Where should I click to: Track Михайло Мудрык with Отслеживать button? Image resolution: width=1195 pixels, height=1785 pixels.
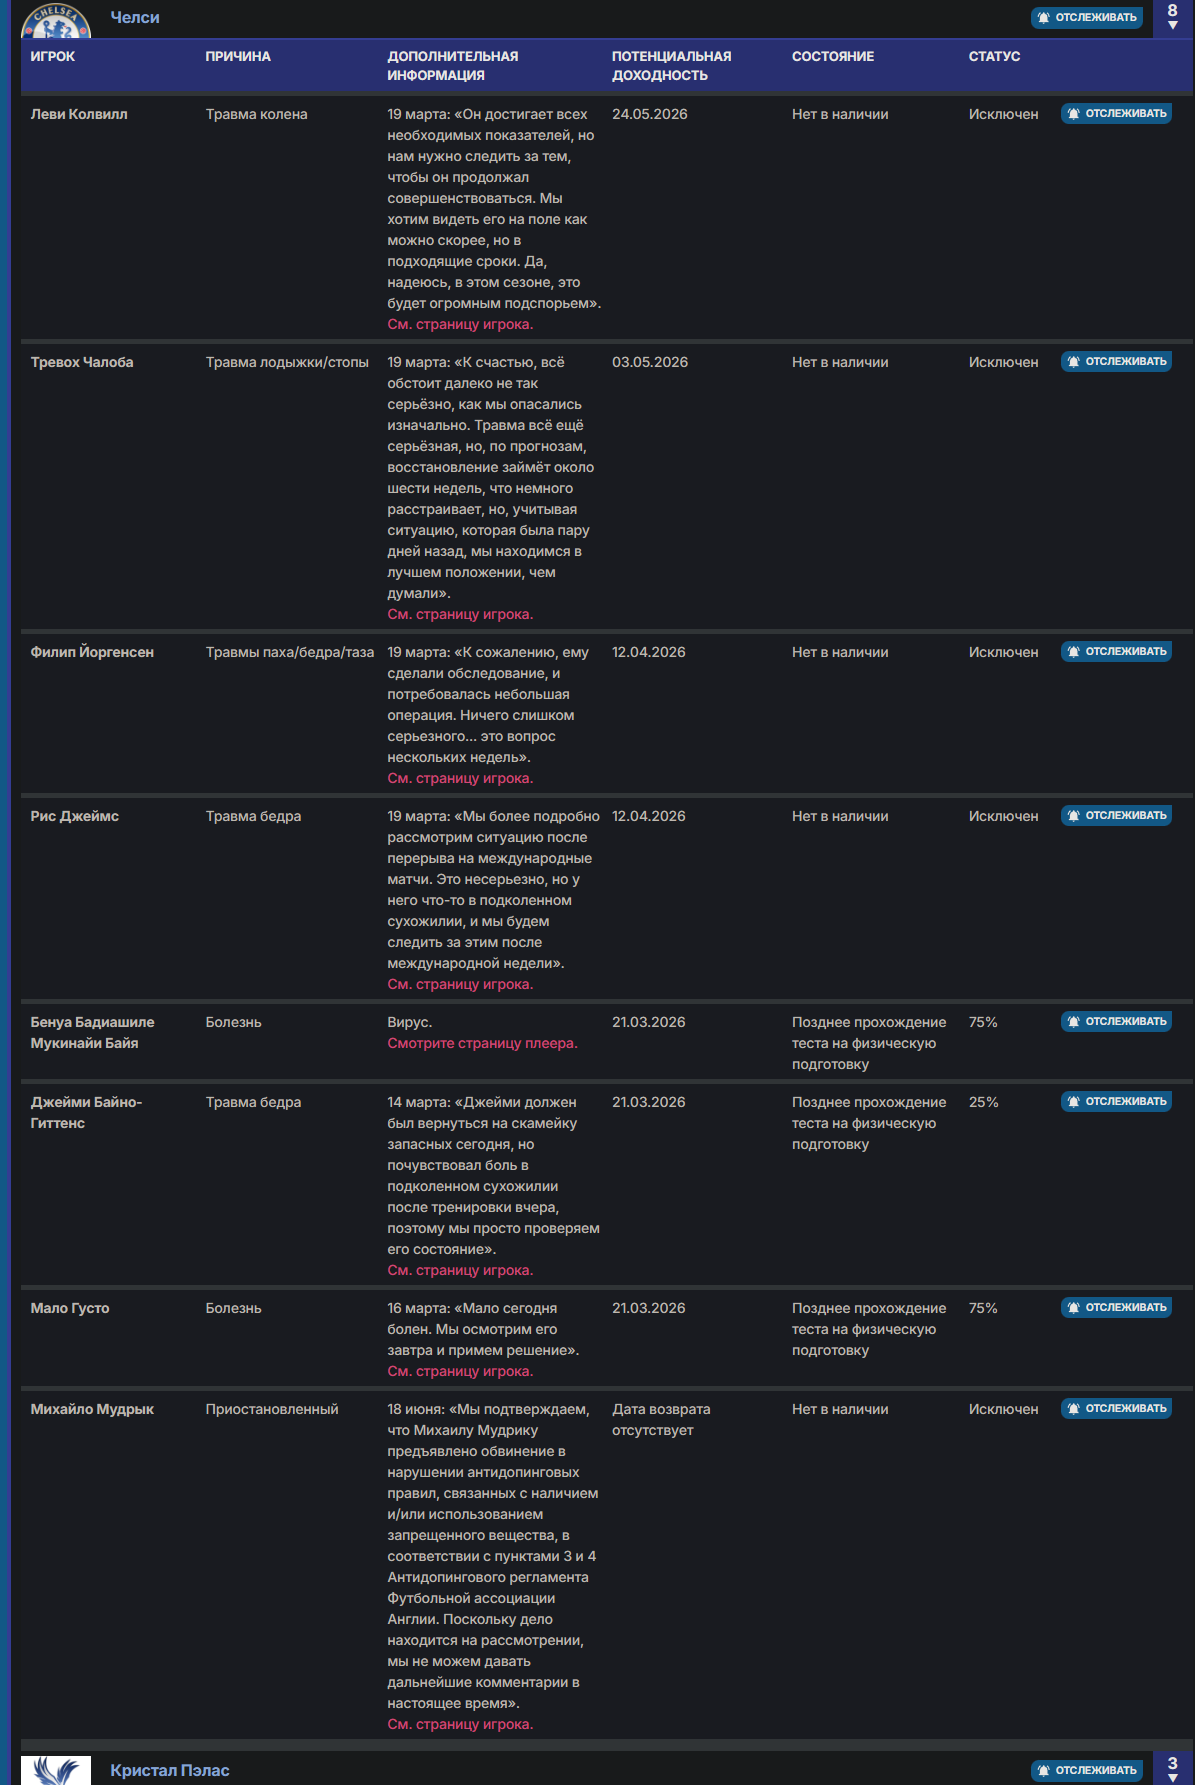coord(1116,1409)
